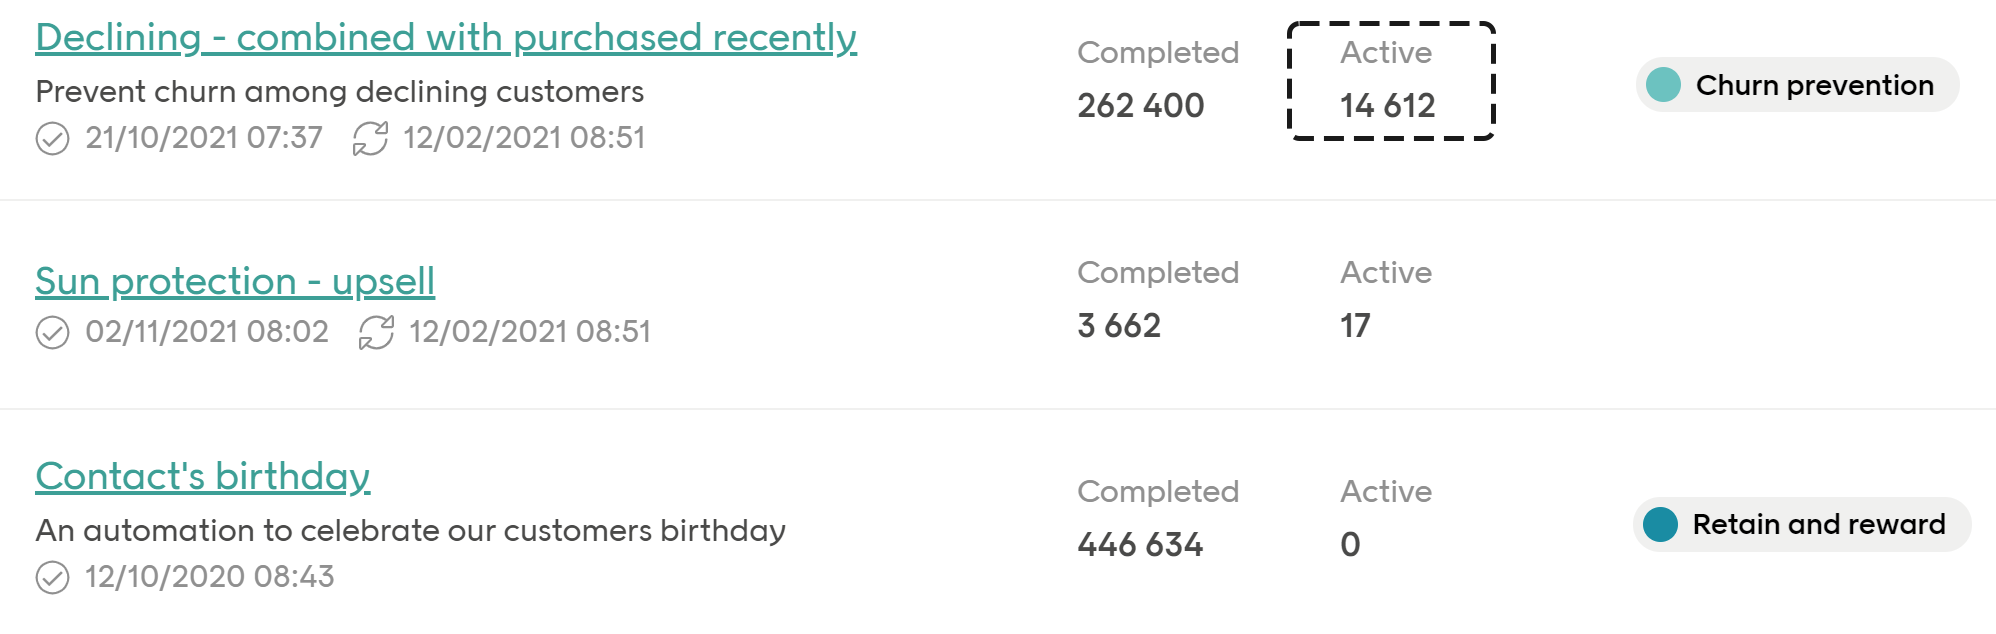Click the teal Churn prevention color dot
Viewport: 1996px width, 634px height.
[x=1663, y=85]
